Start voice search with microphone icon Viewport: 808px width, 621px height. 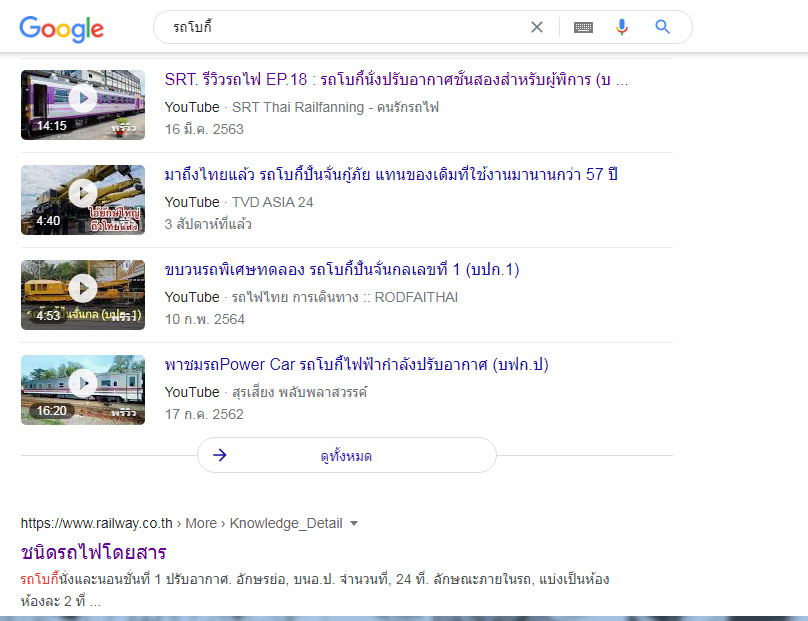pos(622,27)
